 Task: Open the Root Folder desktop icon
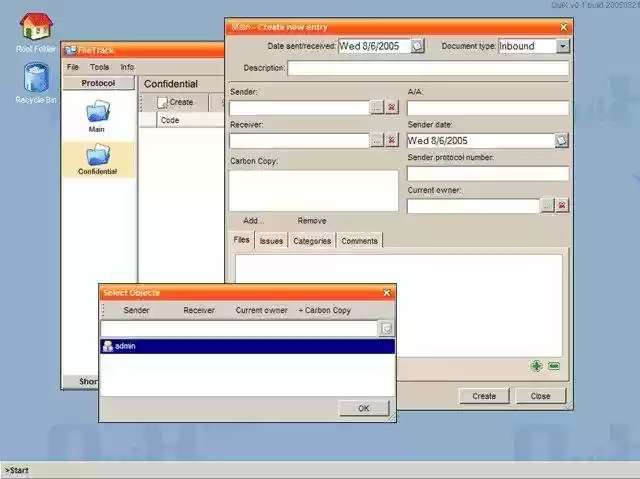coord(36,27)
